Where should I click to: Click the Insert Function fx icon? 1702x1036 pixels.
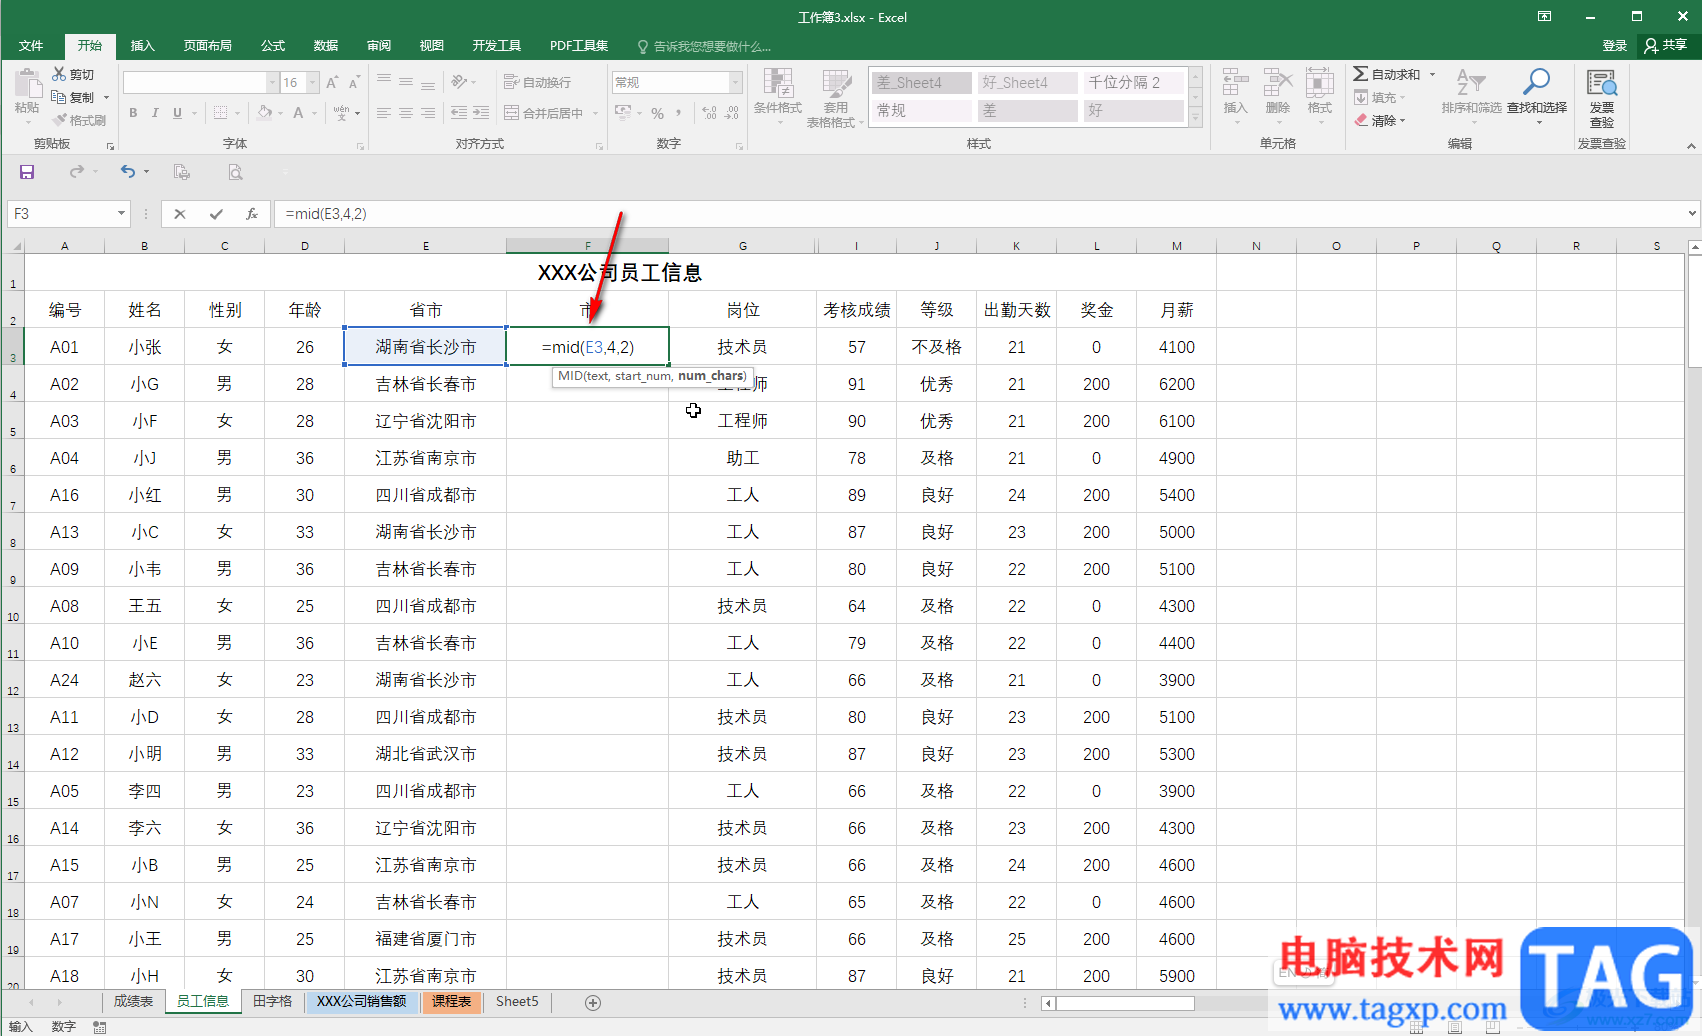coord(252,214)
